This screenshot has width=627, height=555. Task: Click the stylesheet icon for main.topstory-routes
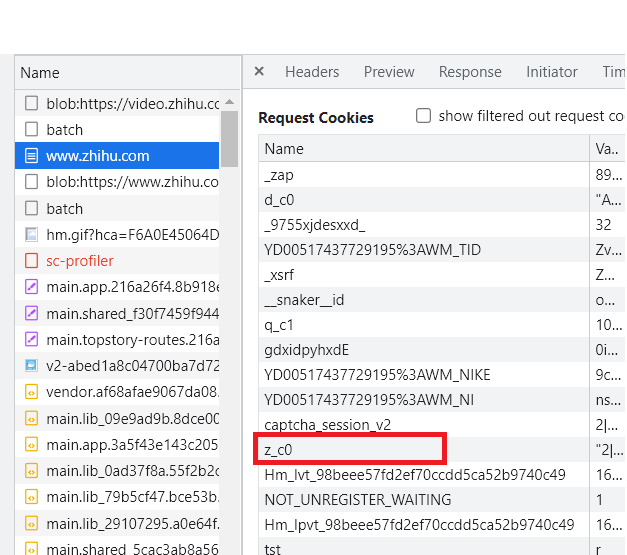tap(31, 340)
